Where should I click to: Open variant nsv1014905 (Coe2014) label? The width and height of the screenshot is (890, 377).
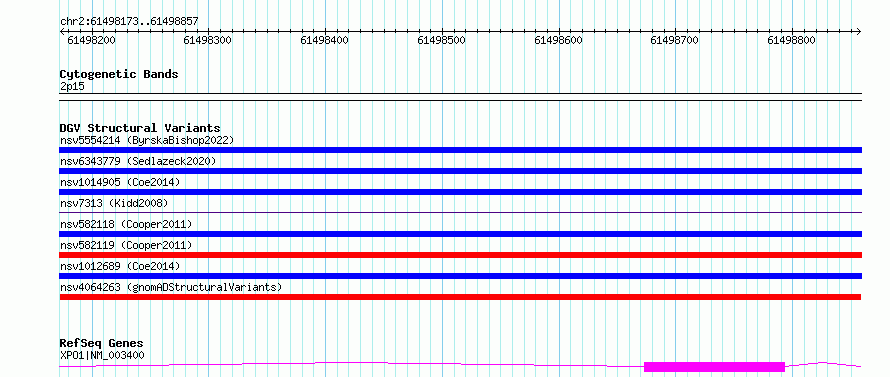point(120,182)
